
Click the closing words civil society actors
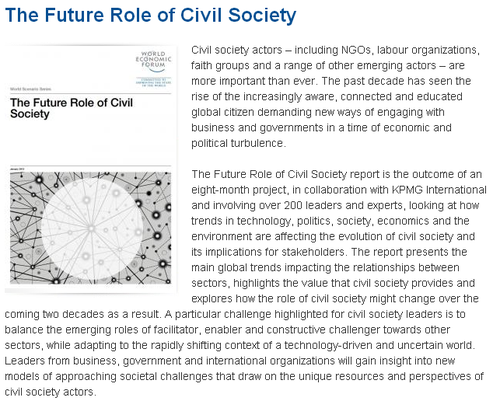50,392
